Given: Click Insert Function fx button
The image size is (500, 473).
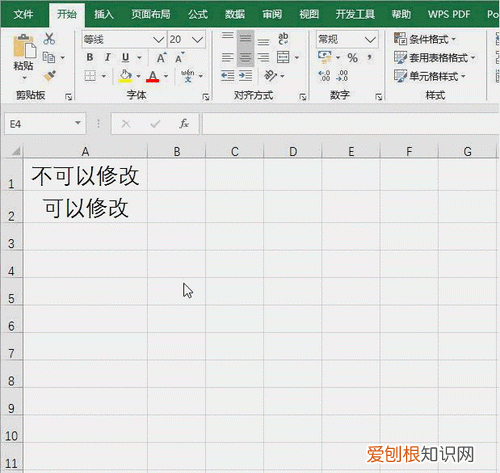Looking at the screenshot, I should pyautogui.click(x=184, y=124).
